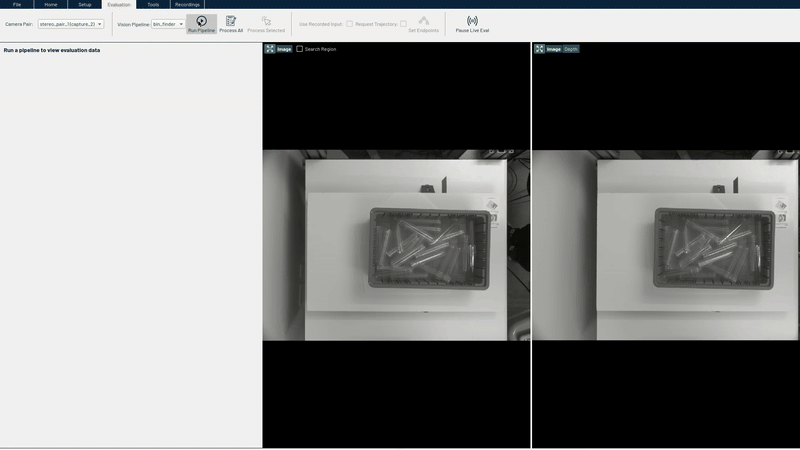The width and height of the screenshot is (800, 450).
Task: Select the Depth view in right panel
Action: [570, 48]
